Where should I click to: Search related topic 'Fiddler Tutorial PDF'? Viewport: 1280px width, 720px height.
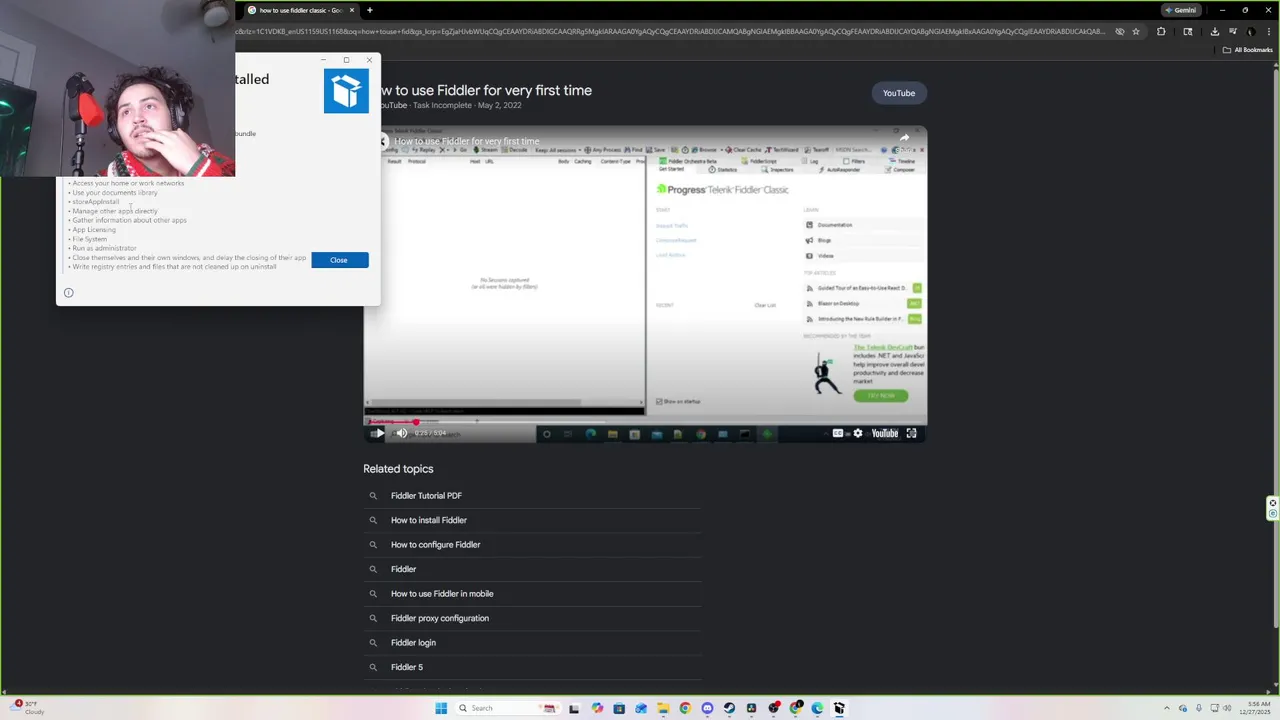click(426, 496)
